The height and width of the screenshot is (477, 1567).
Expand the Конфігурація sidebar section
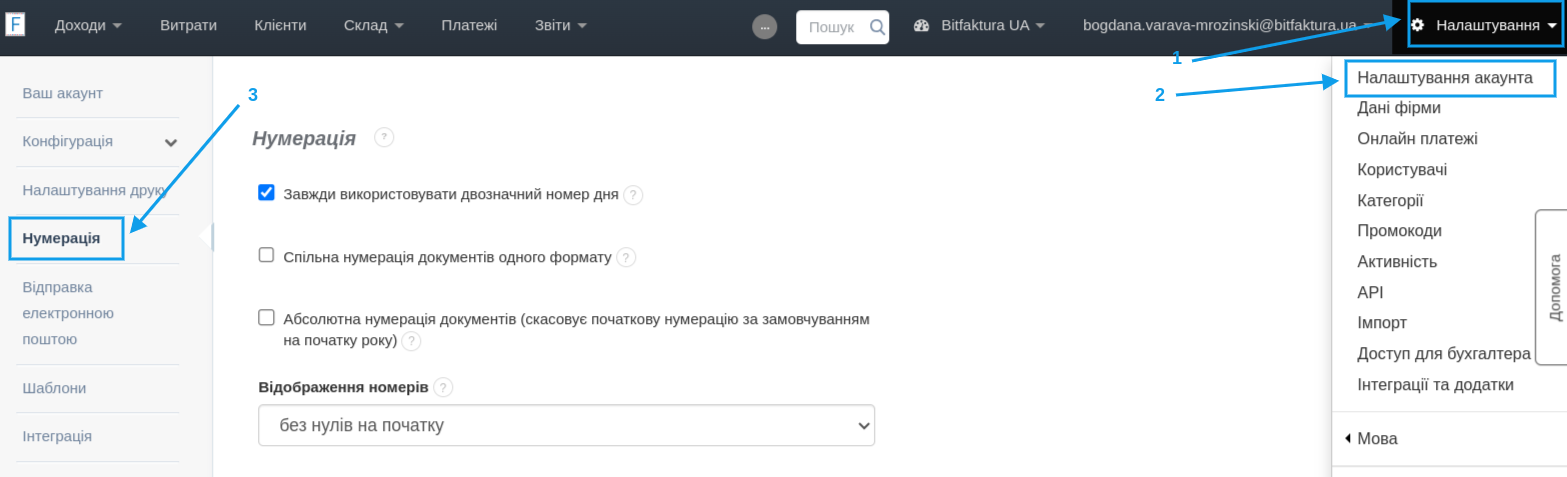171,142
